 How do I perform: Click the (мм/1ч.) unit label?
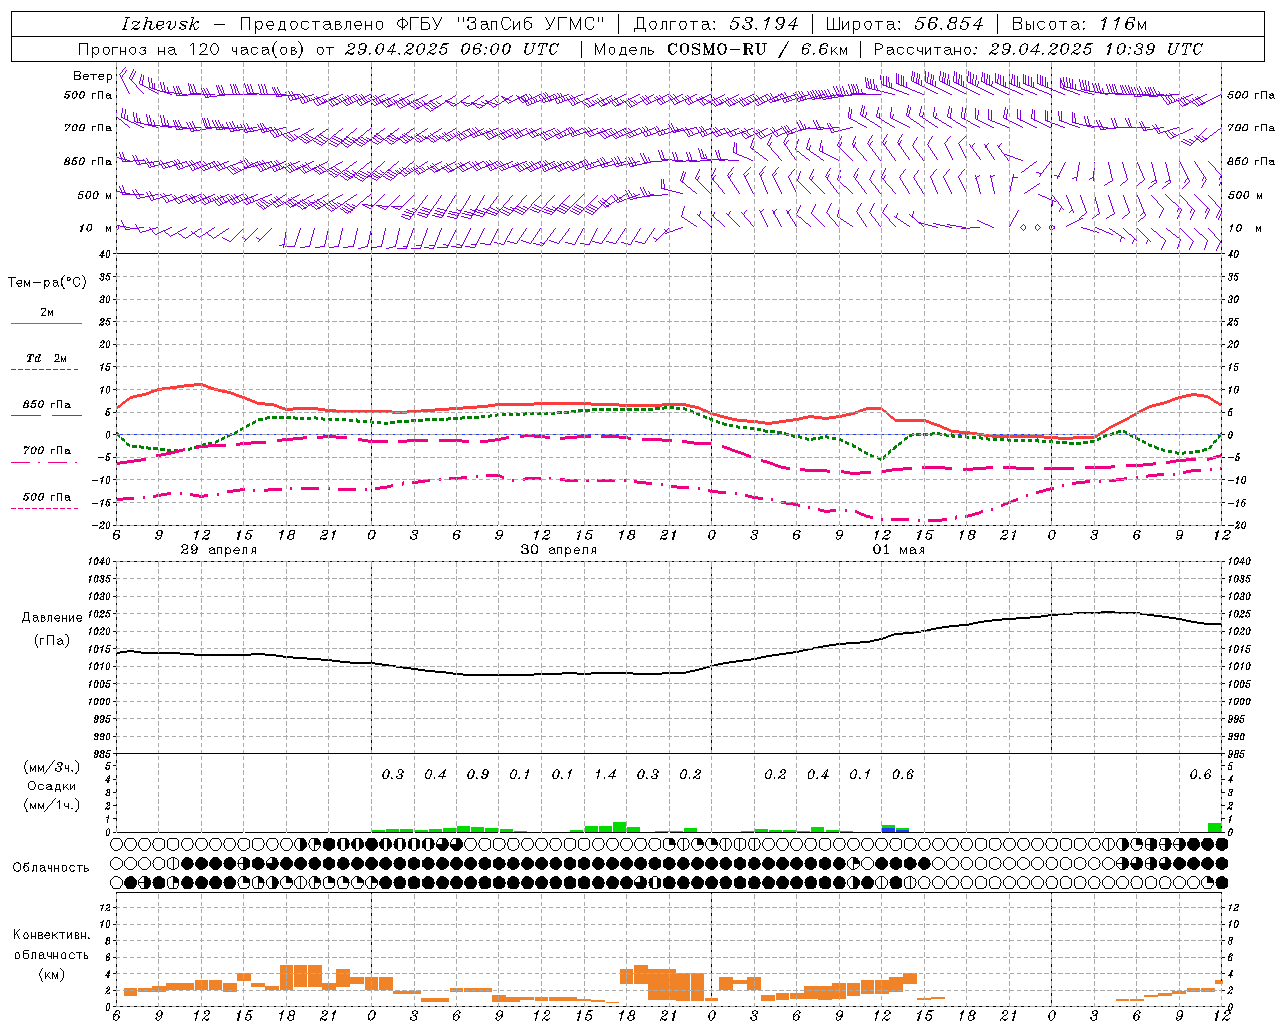coord(51,806)
